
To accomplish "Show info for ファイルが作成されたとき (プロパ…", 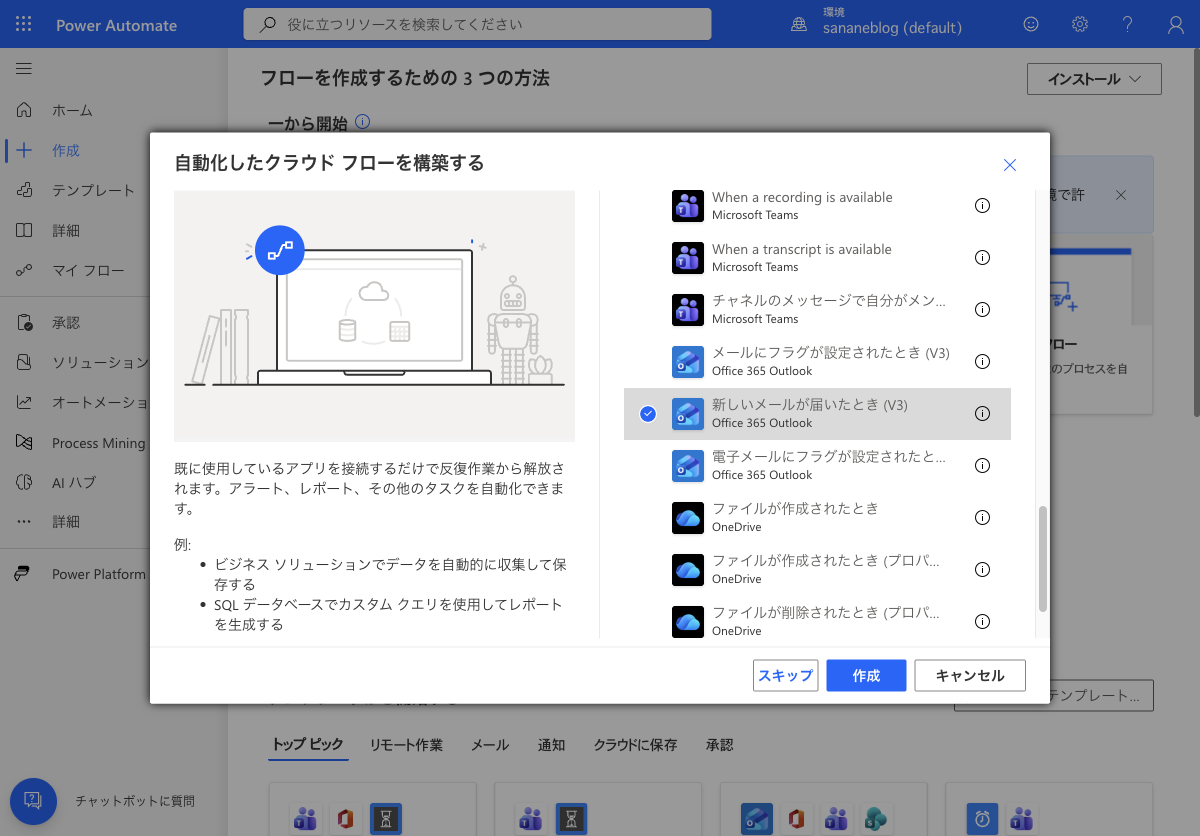I will (x=982, y=569).
